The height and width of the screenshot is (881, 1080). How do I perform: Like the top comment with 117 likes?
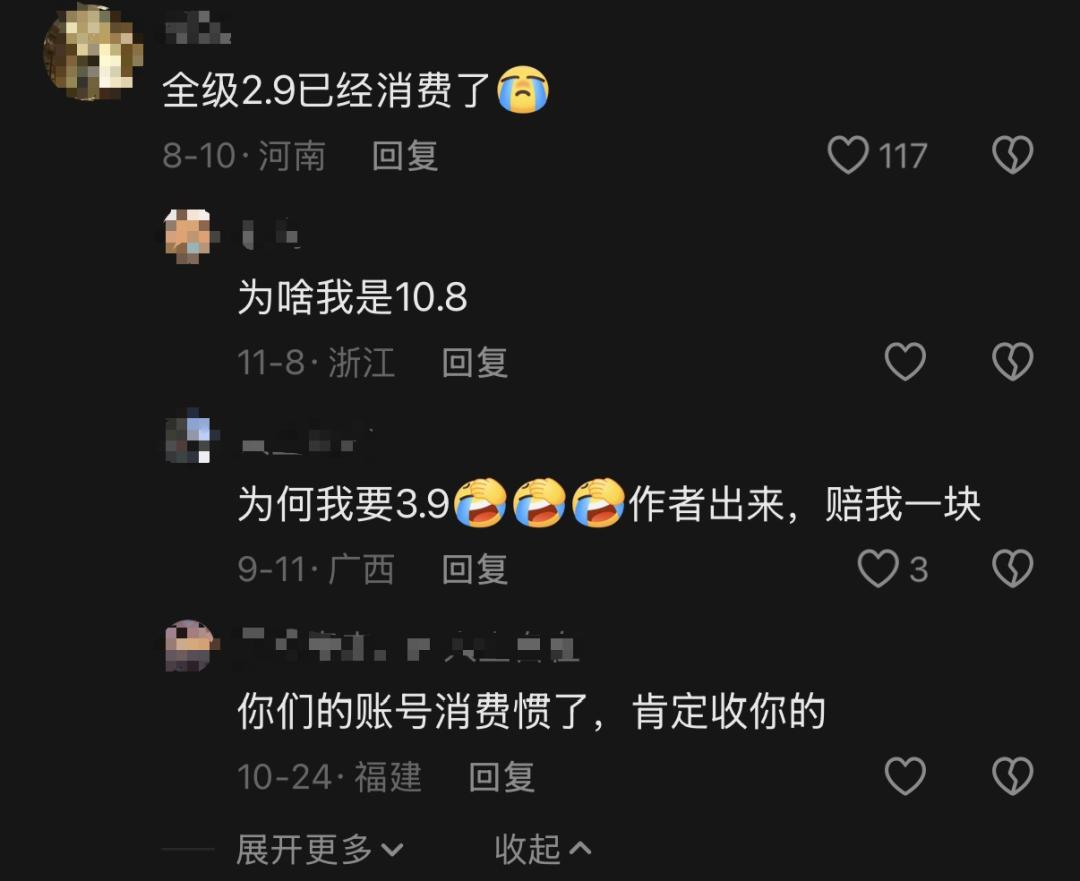pyautogui.click(x=847, y=155)
